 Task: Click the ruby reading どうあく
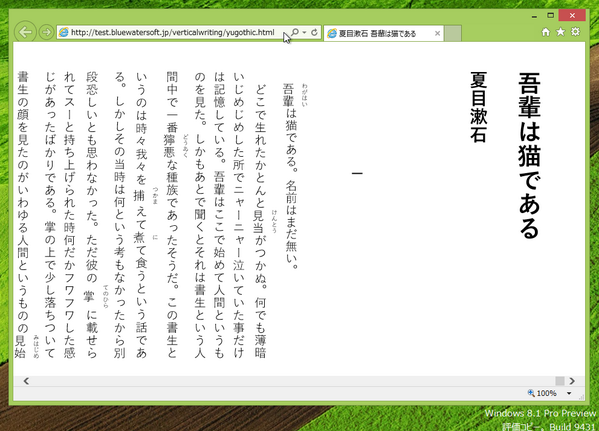186,146
